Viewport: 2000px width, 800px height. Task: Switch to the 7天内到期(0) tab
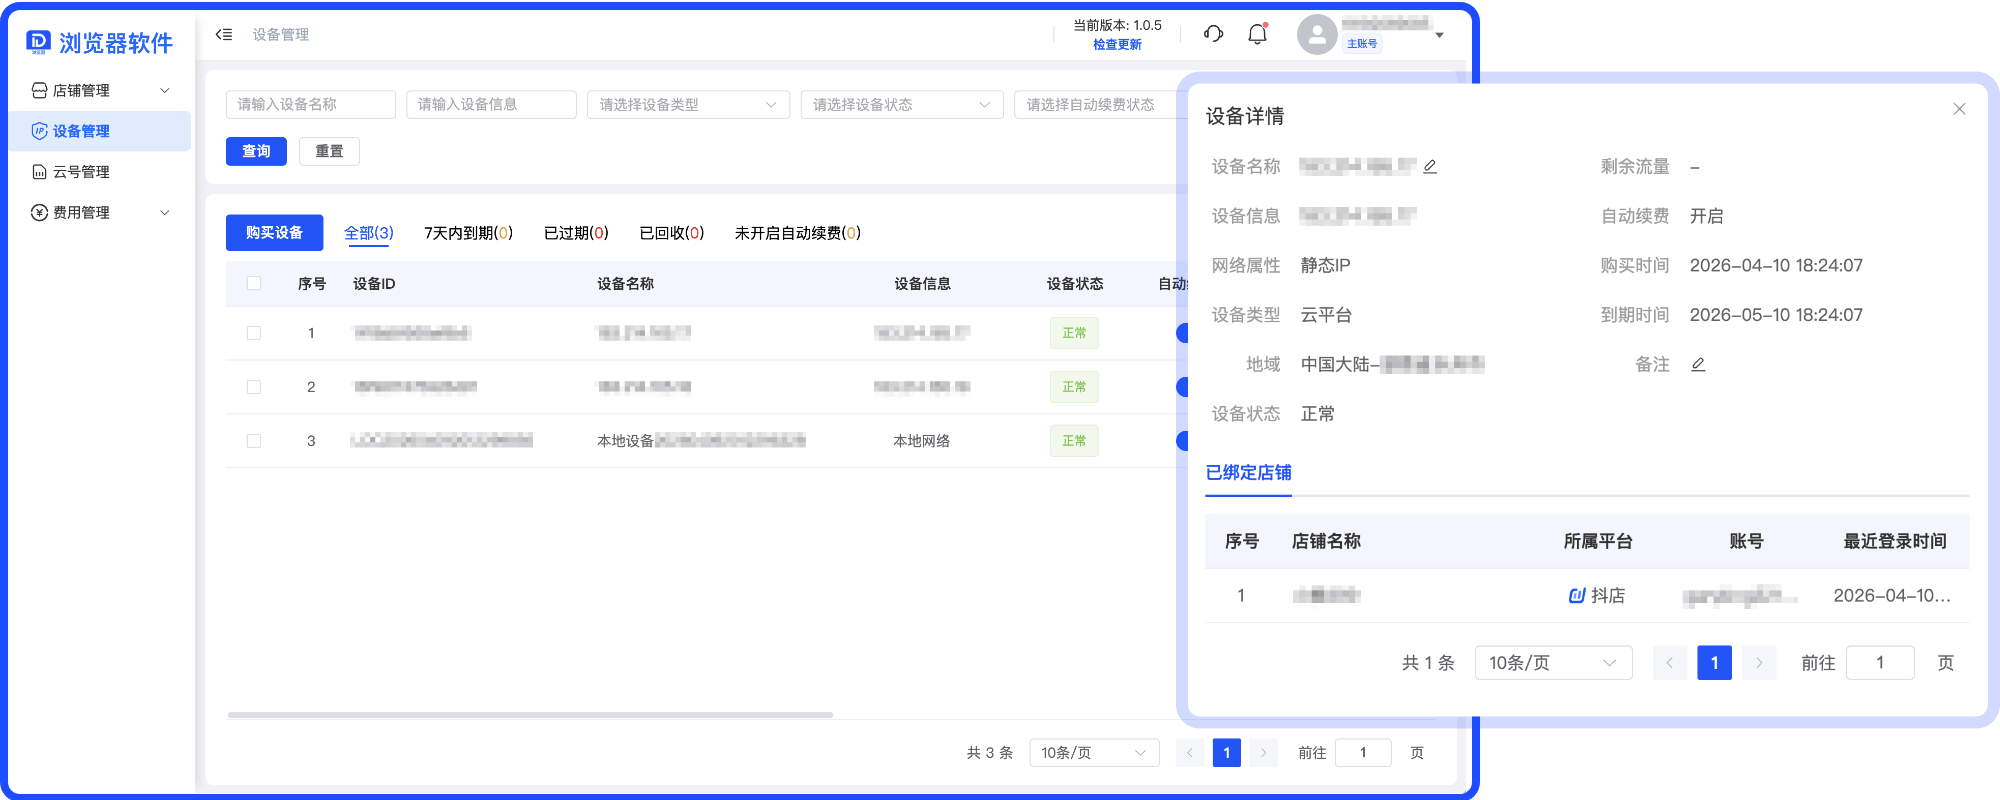coord(468,233)
